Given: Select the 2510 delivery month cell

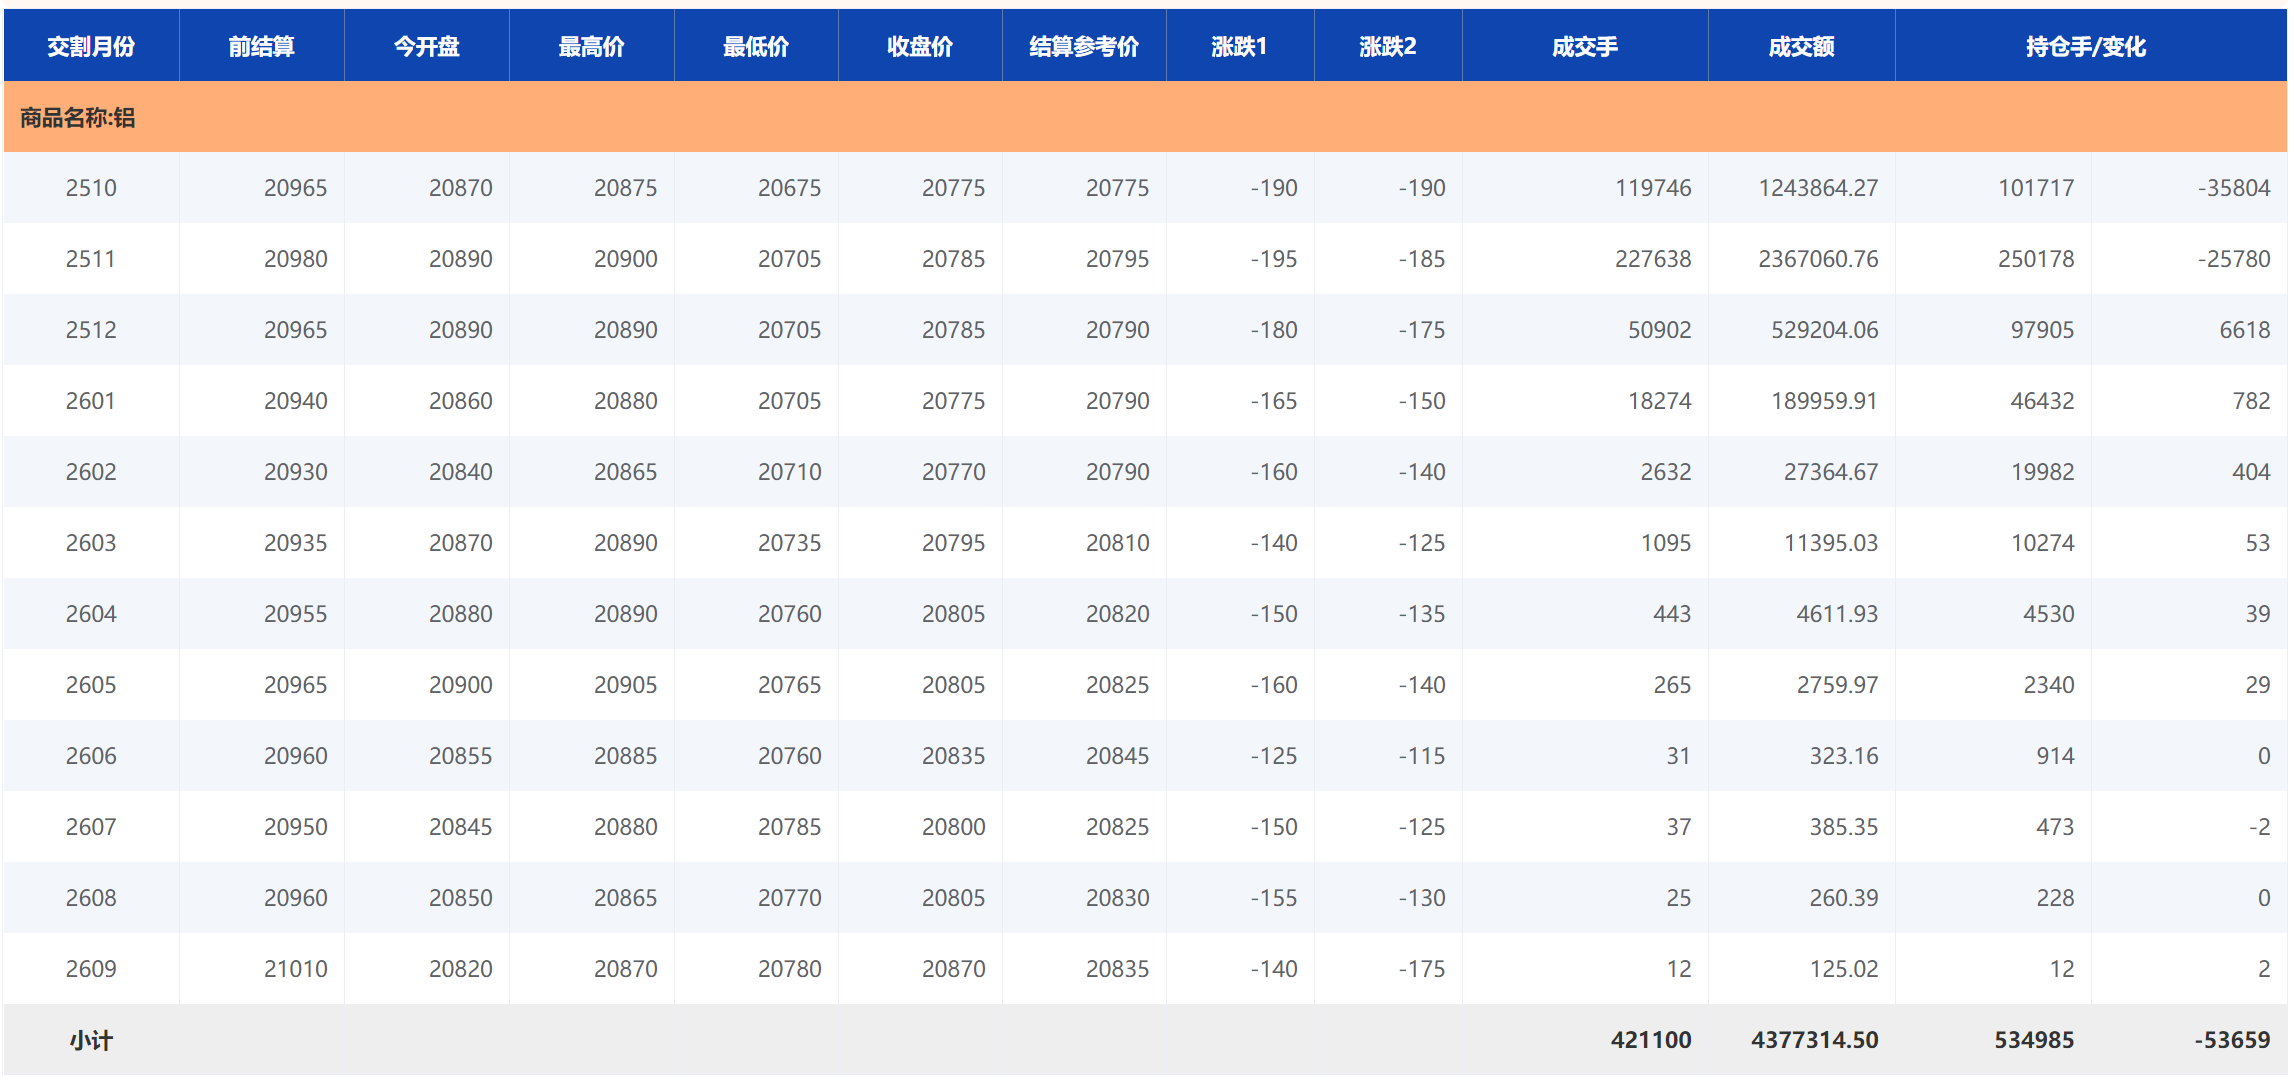Looking at the screenshot, I should [91, 188].
